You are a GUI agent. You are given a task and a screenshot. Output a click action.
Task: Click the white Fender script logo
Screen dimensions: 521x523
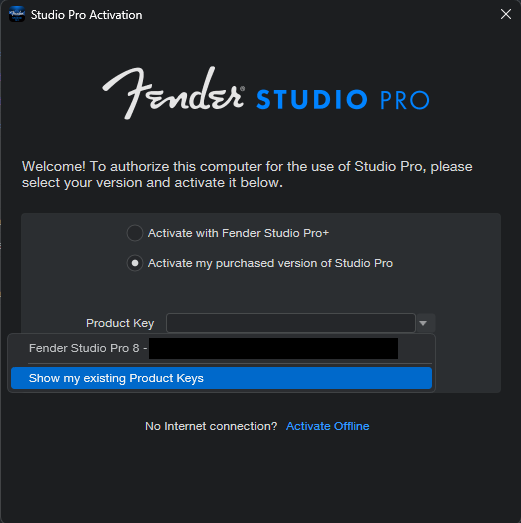coord(173,93)
